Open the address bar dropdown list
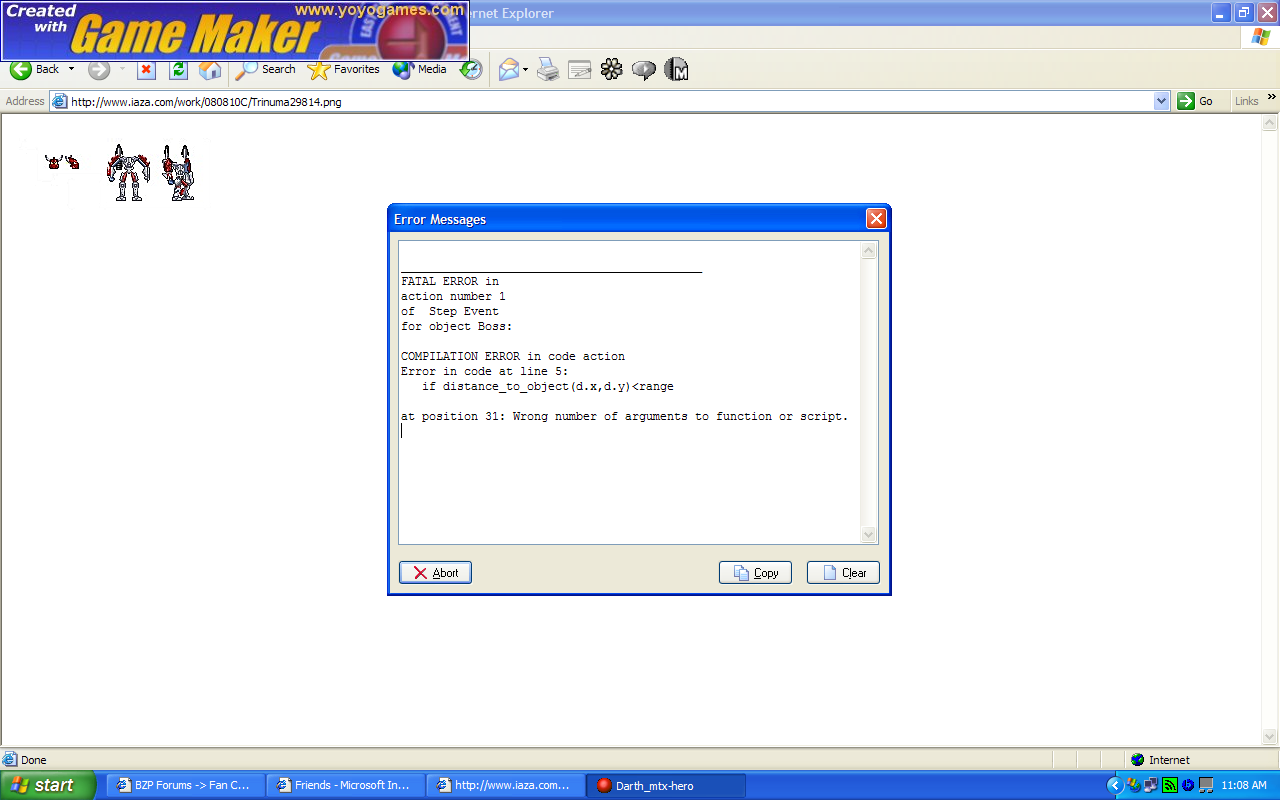This screenshot has height=800, width=1280. click(x=1161, y=100)
